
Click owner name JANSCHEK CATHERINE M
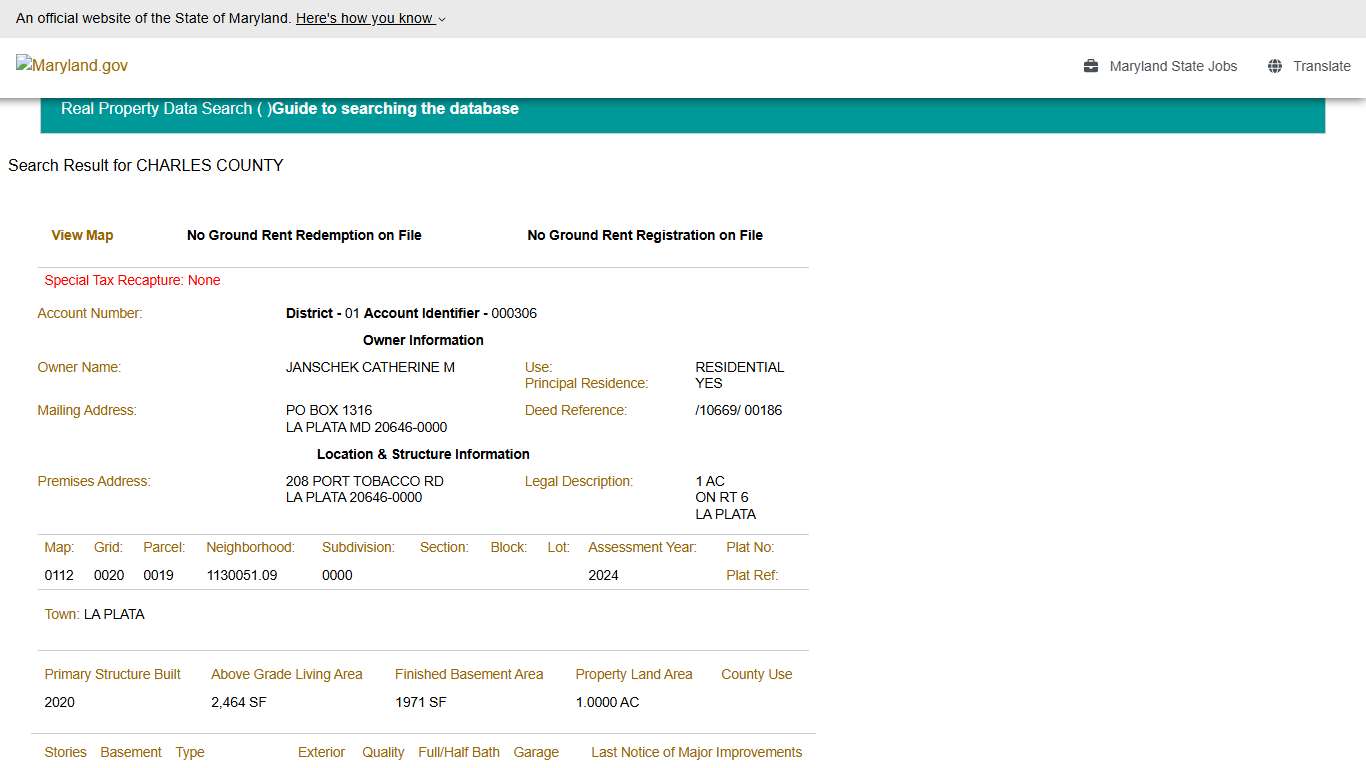[x=370, y=367]
